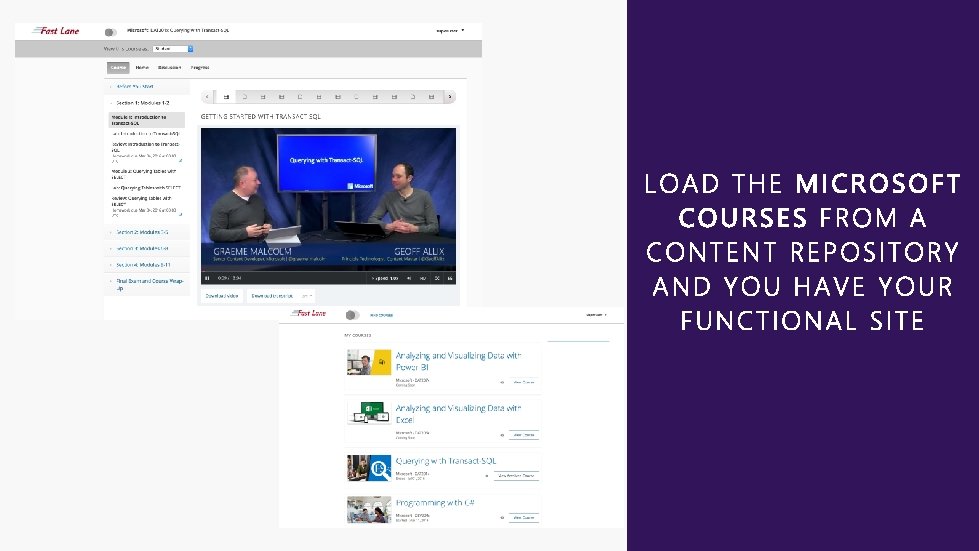Click Programming with C# course thumbnail
The image size is (979, 551).
369,509
